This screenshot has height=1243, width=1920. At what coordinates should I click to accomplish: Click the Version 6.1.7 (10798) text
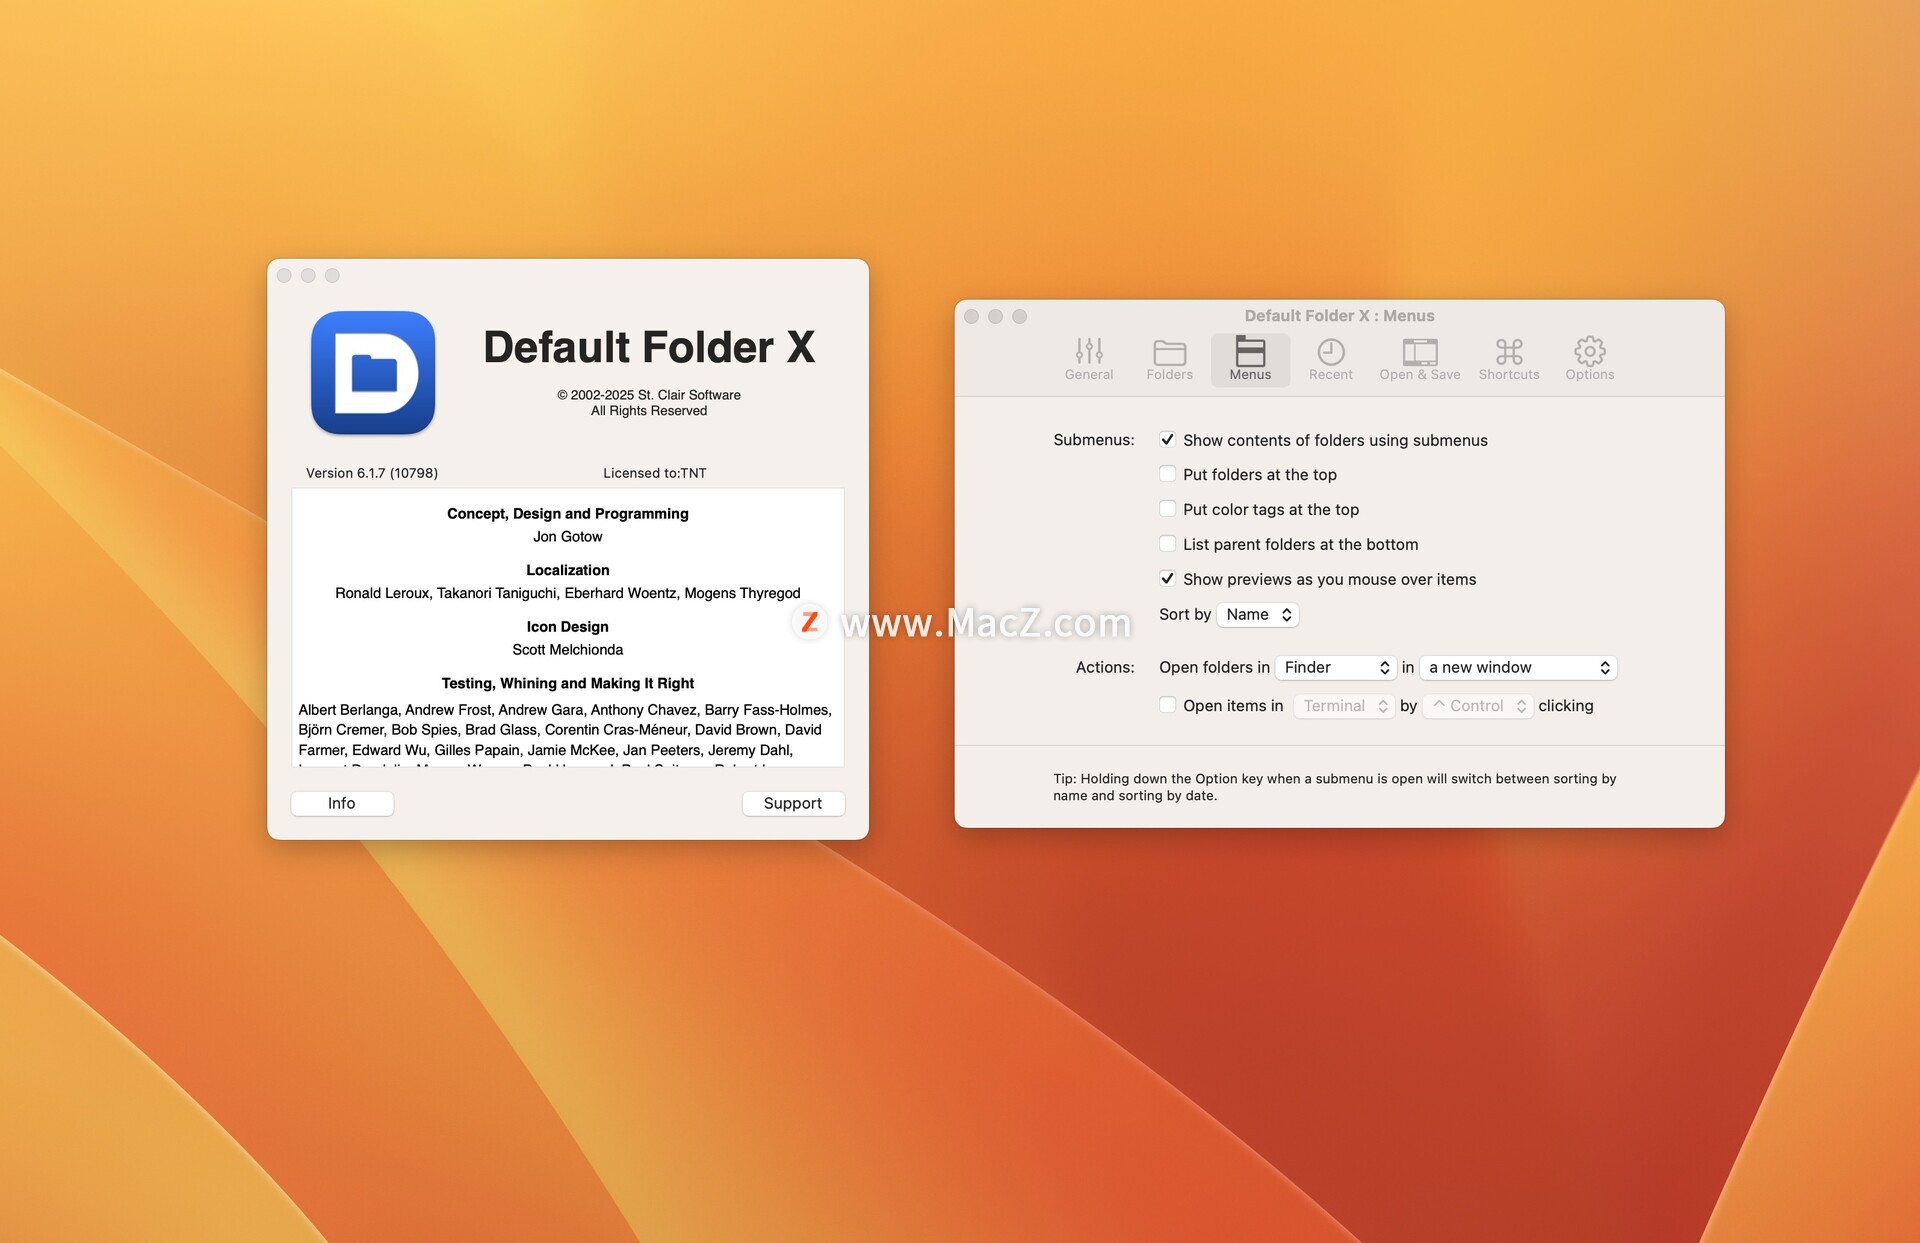click(372, 473)
